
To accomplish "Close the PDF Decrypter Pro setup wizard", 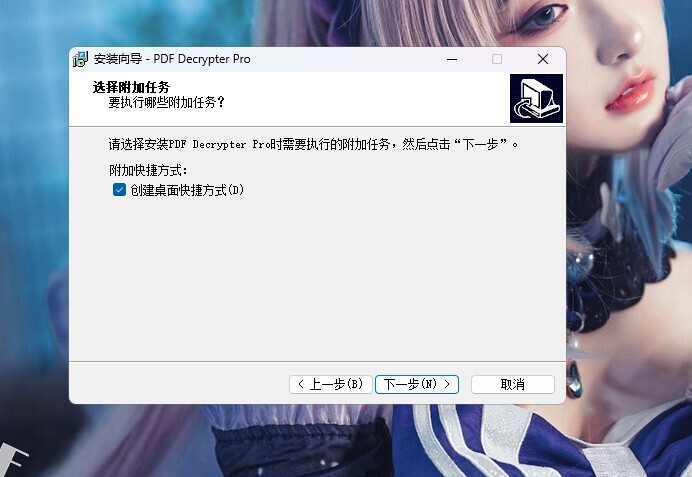I will [x=543, y=59].
